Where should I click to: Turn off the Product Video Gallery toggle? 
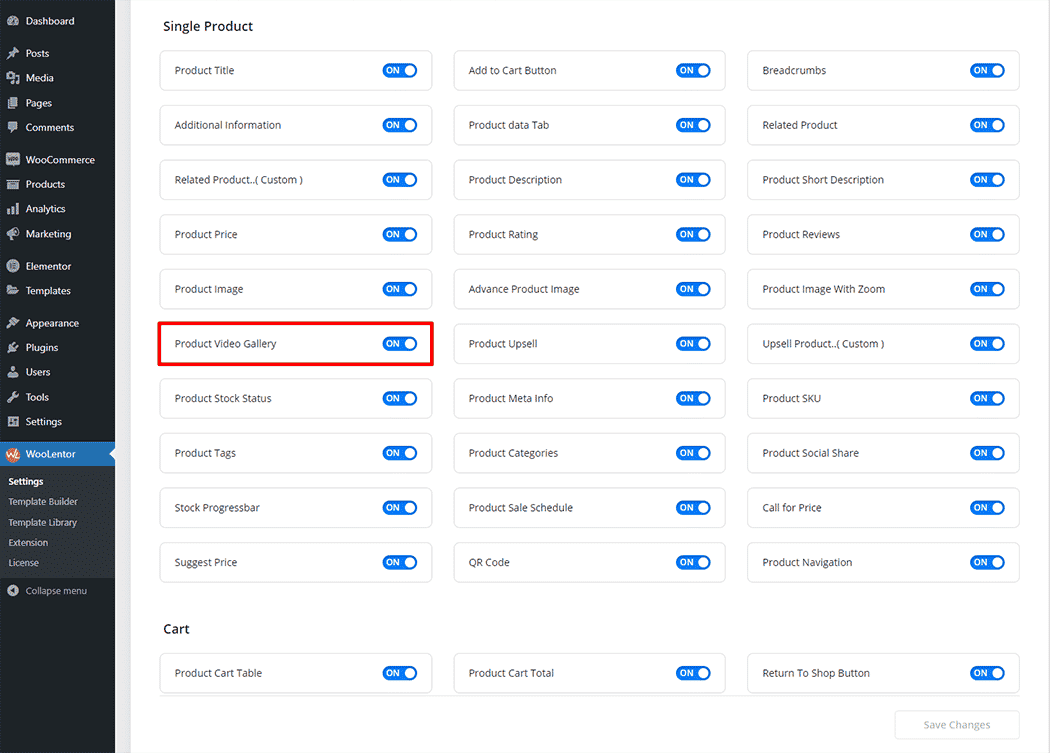399,344
